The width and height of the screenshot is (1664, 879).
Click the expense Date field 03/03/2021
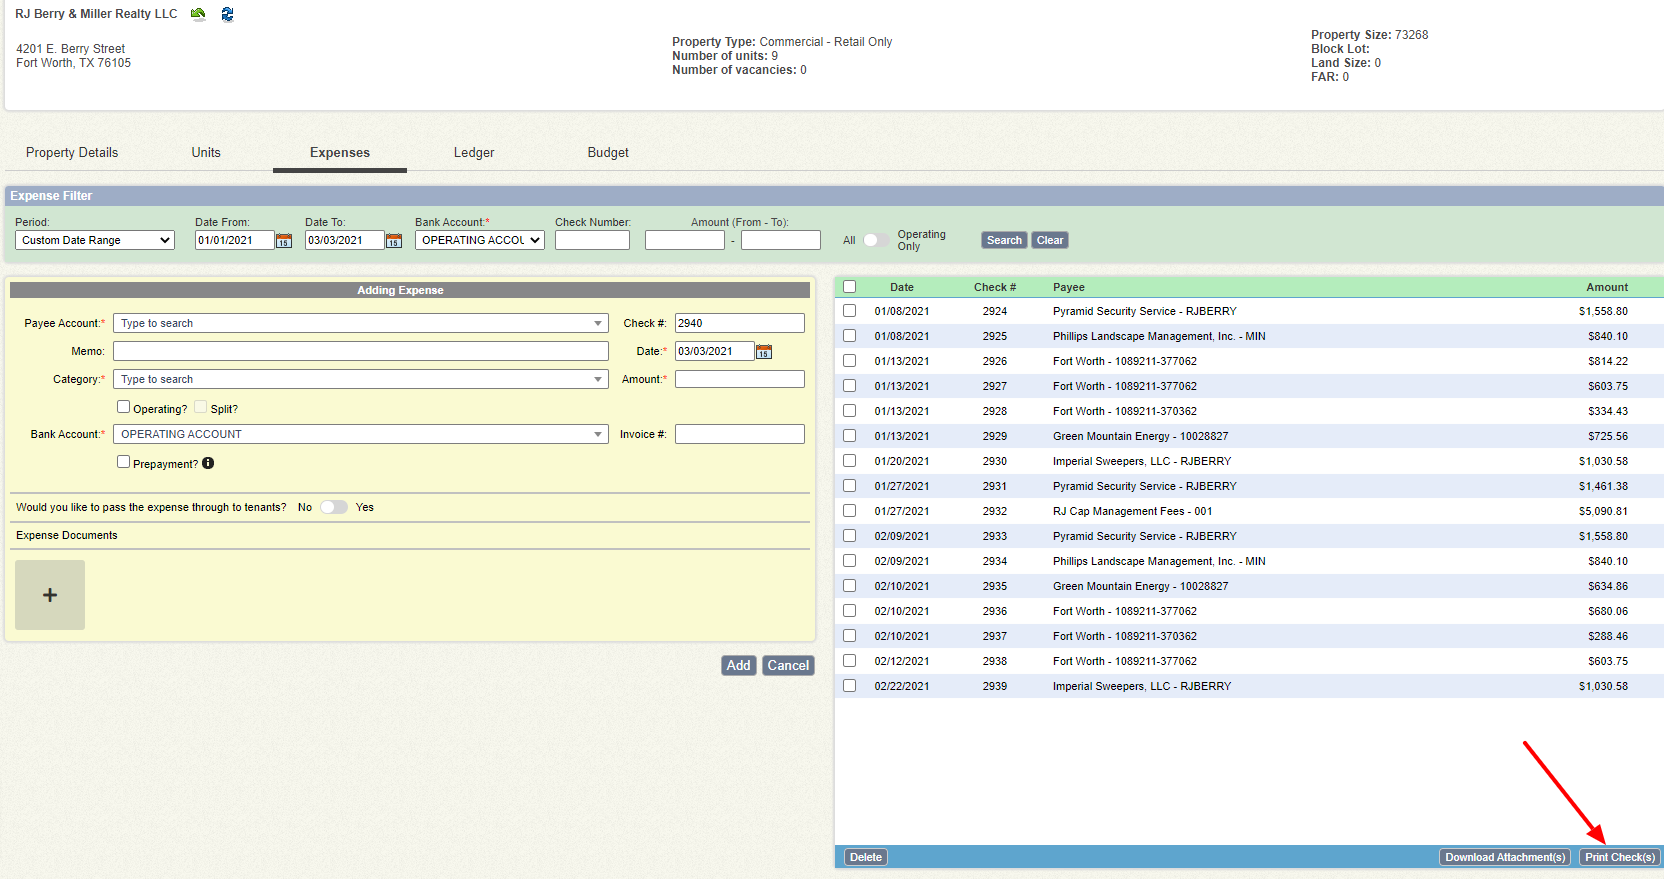[714, 351]
